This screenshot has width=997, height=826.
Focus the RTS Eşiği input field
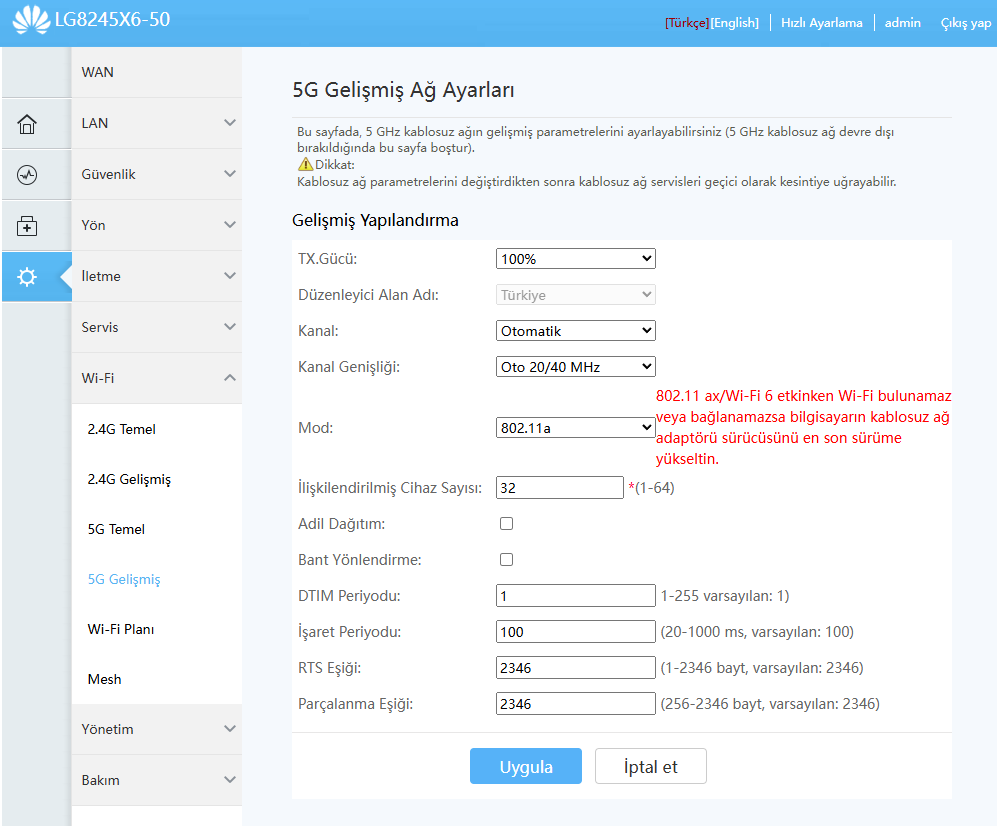pos(575,668)
